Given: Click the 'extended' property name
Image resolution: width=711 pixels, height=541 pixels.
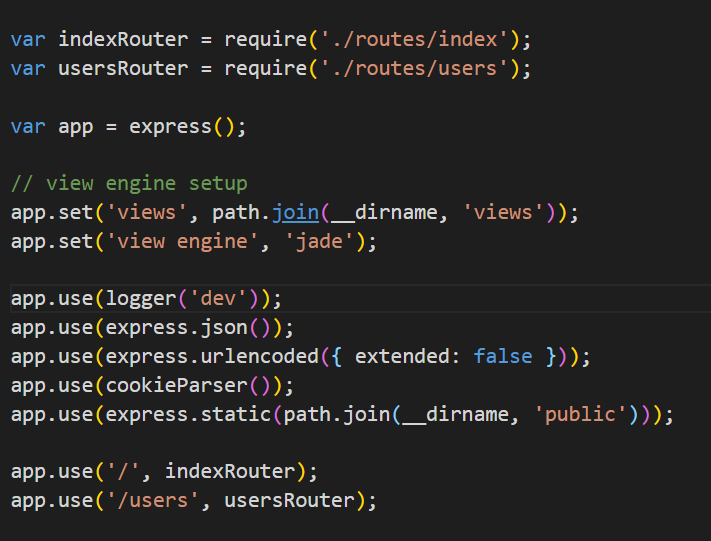Looking at the screenshot, I should tap(403, 357).
